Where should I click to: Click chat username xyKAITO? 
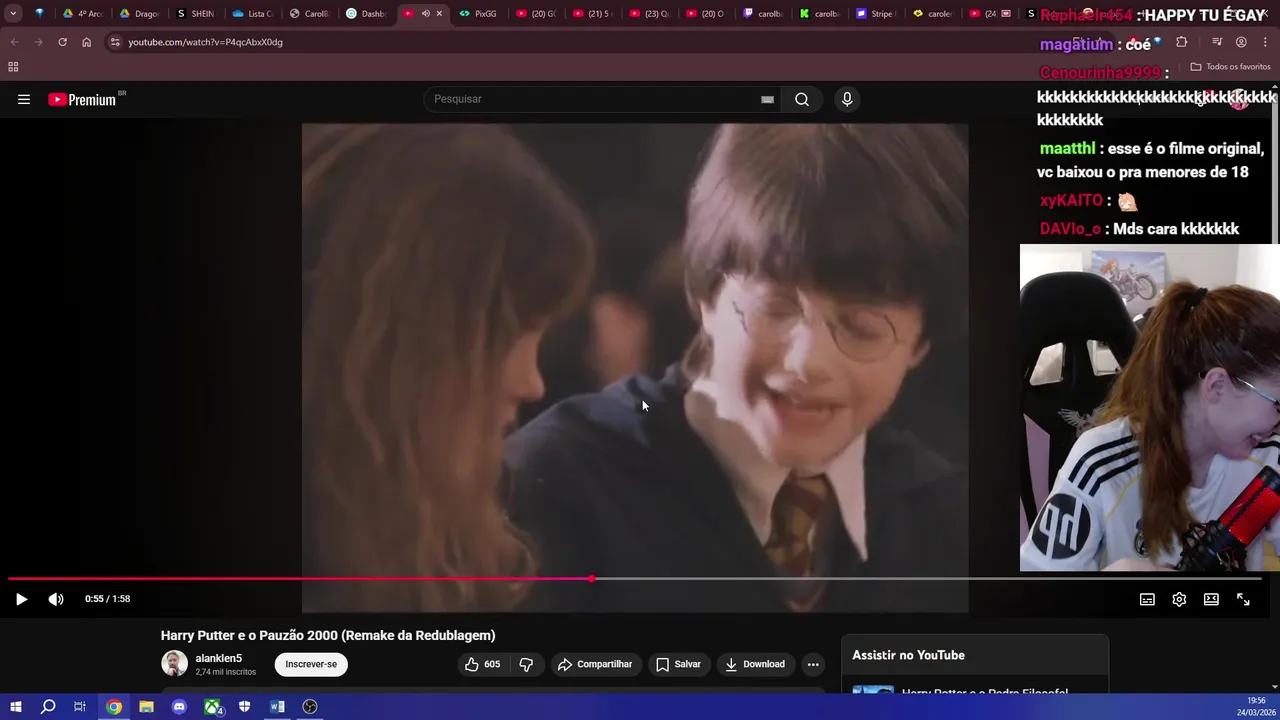(1071, 201)
